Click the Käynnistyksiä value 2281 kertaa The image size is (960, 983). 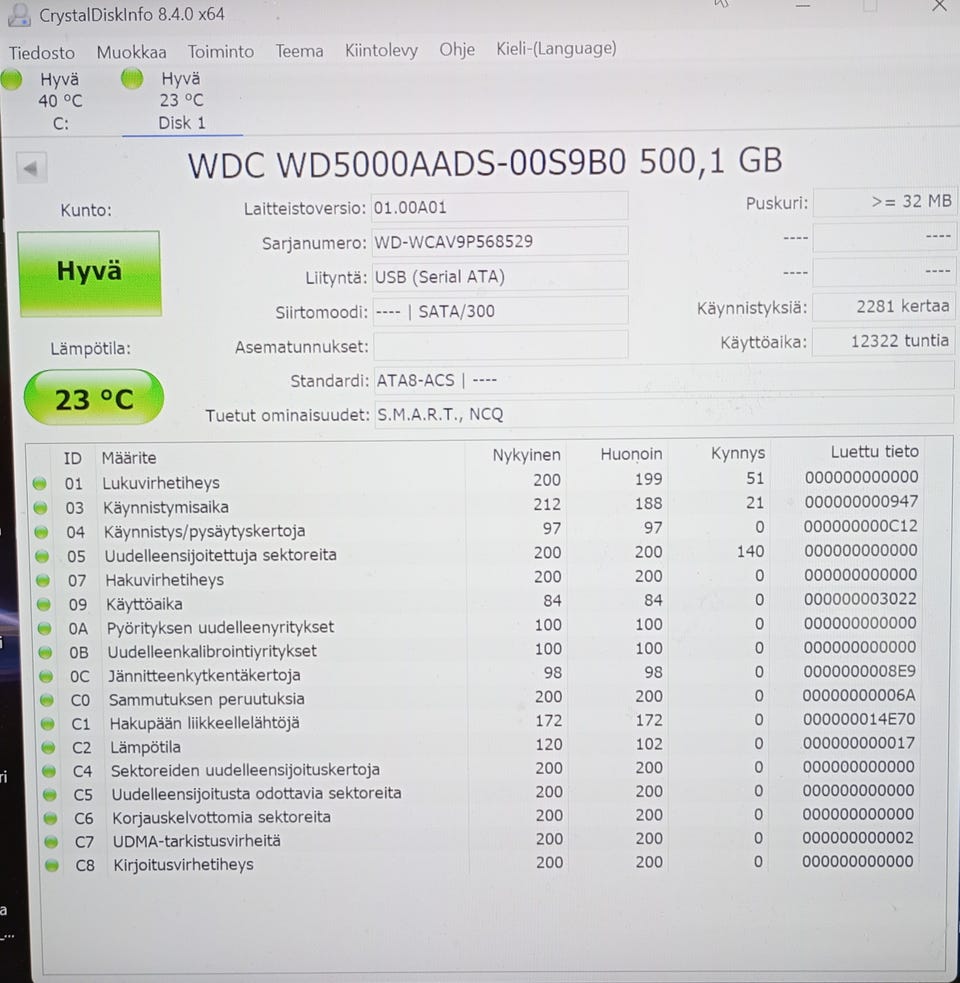[884, 307]
